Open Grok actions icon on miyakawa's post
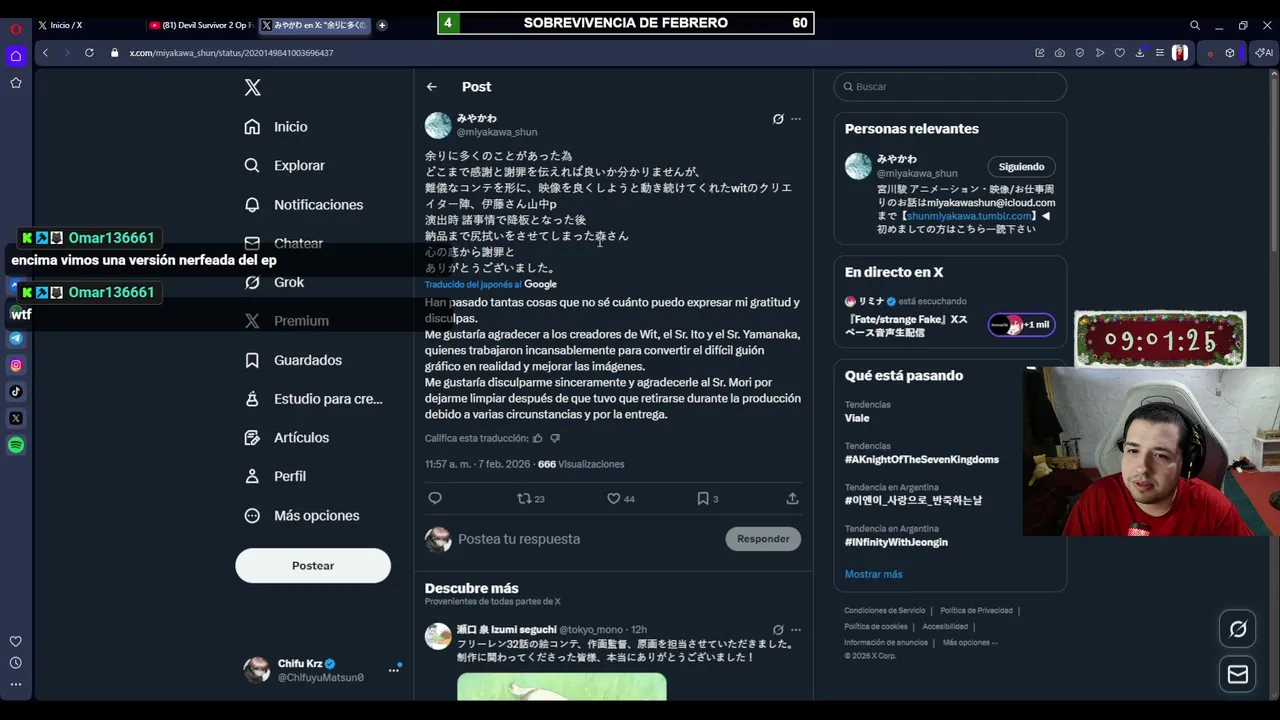1280x720 pixels. click(x=778, y=119)
